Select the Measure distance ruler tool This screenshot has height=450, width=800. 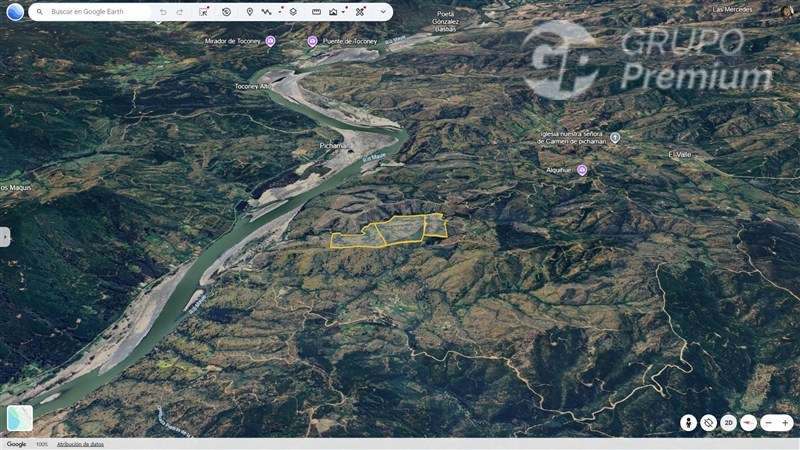316,12
